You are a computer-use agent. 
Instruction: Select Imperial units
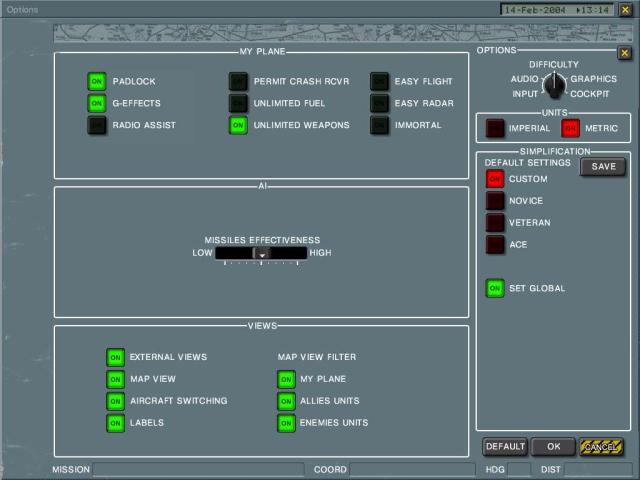pyautogui.click(x=495, y=128)
